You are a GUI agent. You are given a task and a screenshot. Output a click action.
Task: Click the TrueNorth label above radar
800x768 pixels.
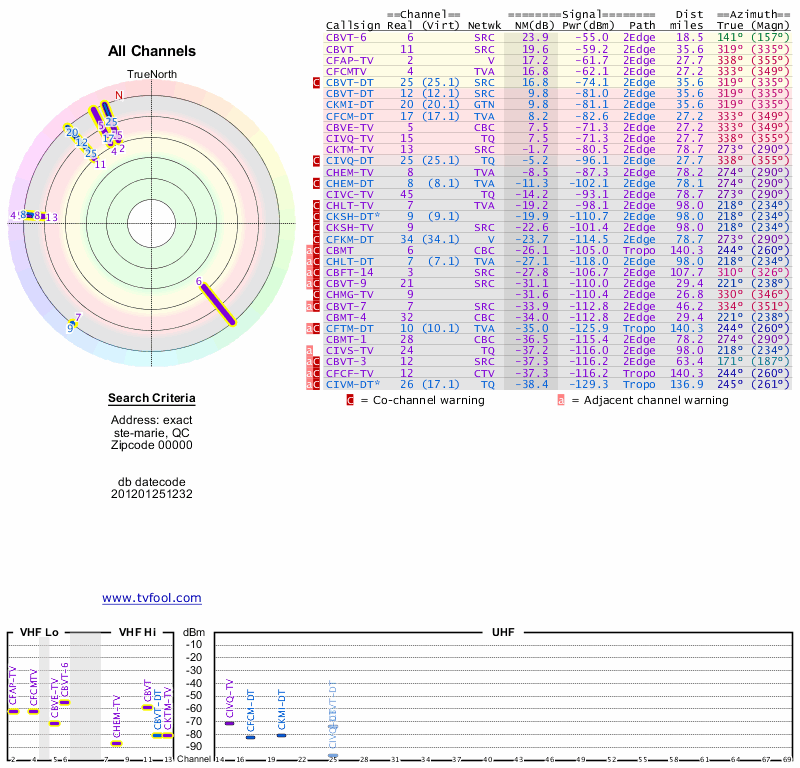[151, 76]
